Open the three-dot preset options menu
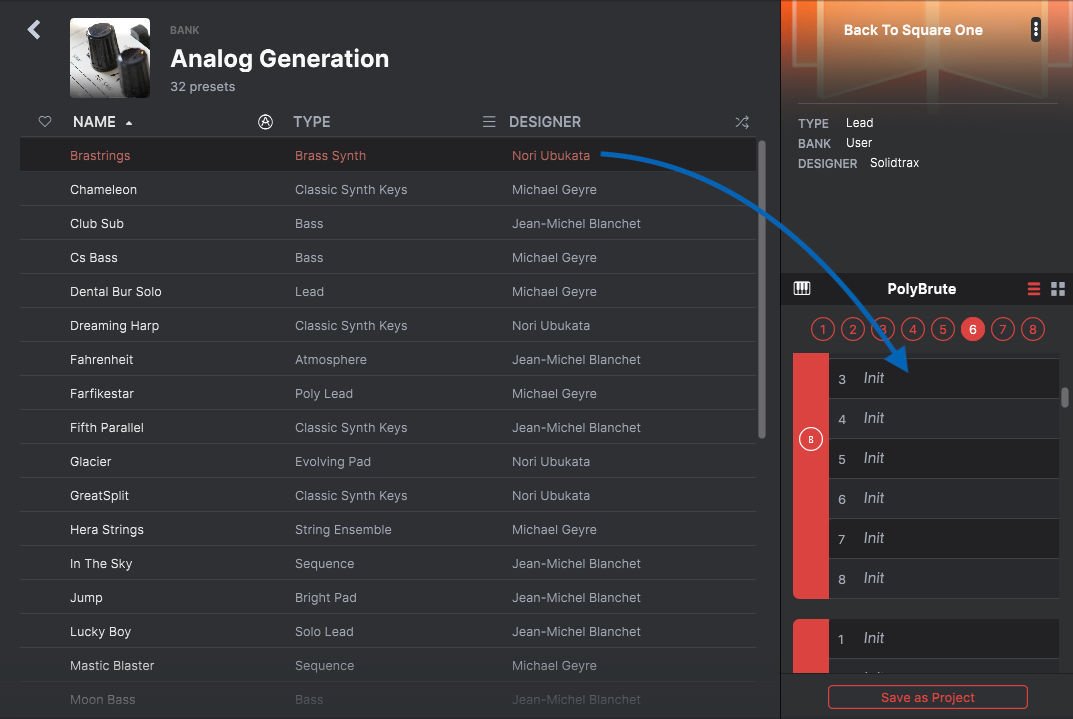The image size is (1073, 719). [x=1035, y=29]
